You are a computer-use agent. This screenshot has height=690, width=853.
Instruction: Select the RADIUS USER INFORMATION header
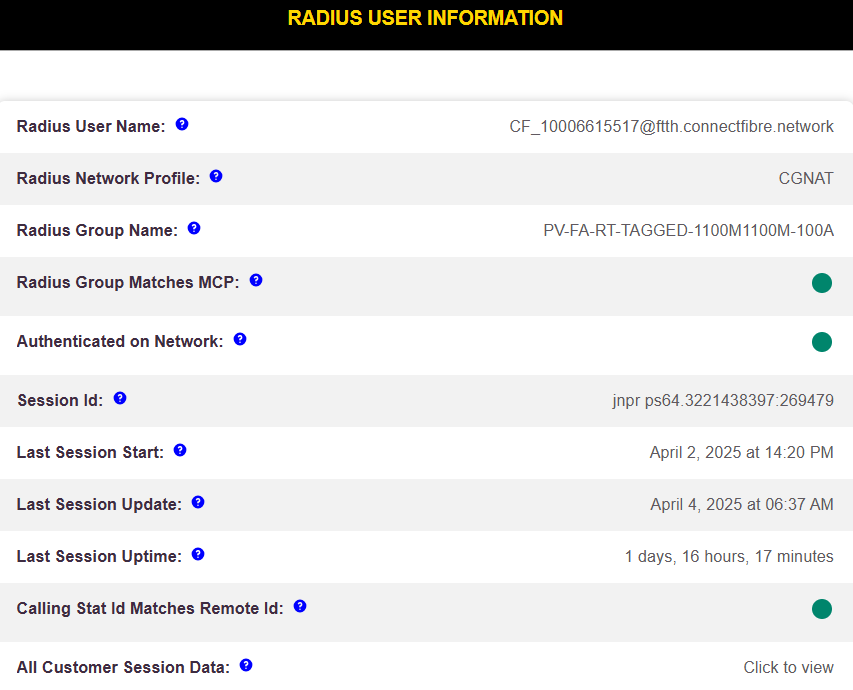(x=424, y=18)
